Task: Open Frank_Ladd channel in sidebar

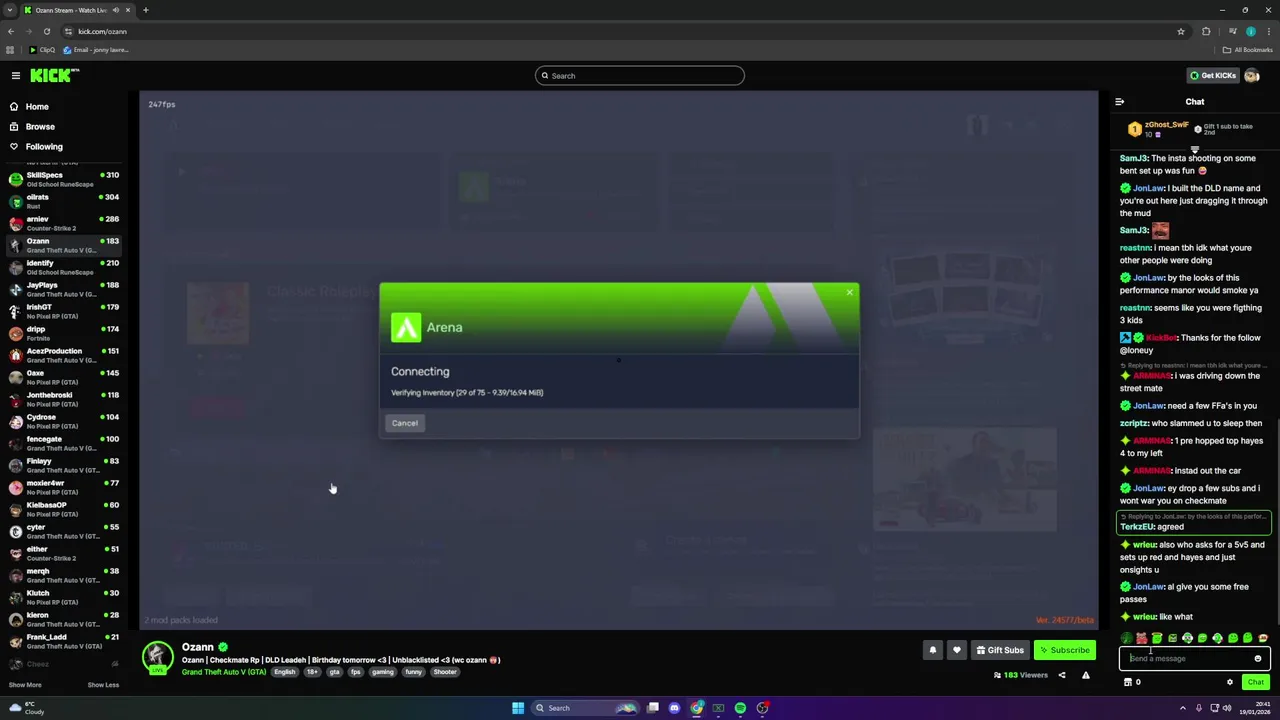Action: [62, 641]
